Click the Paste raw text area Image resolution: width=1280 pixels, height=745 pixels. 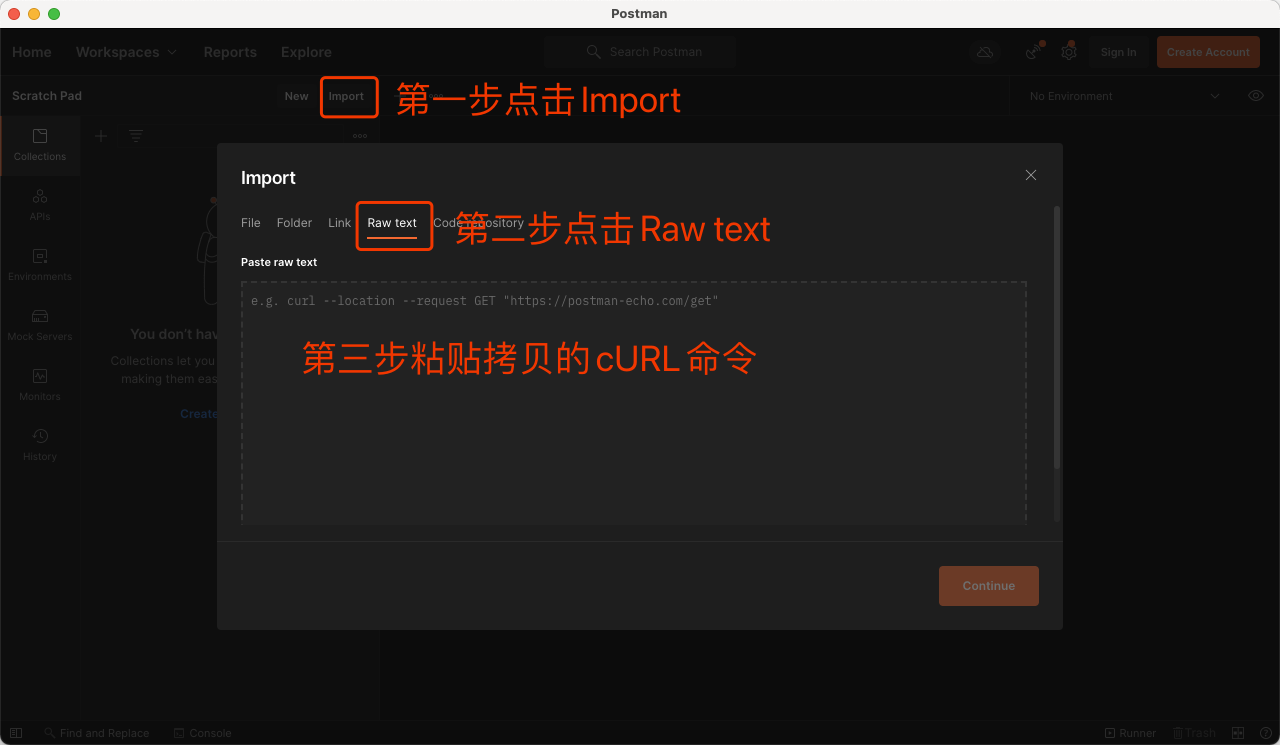tap(634, 402)
